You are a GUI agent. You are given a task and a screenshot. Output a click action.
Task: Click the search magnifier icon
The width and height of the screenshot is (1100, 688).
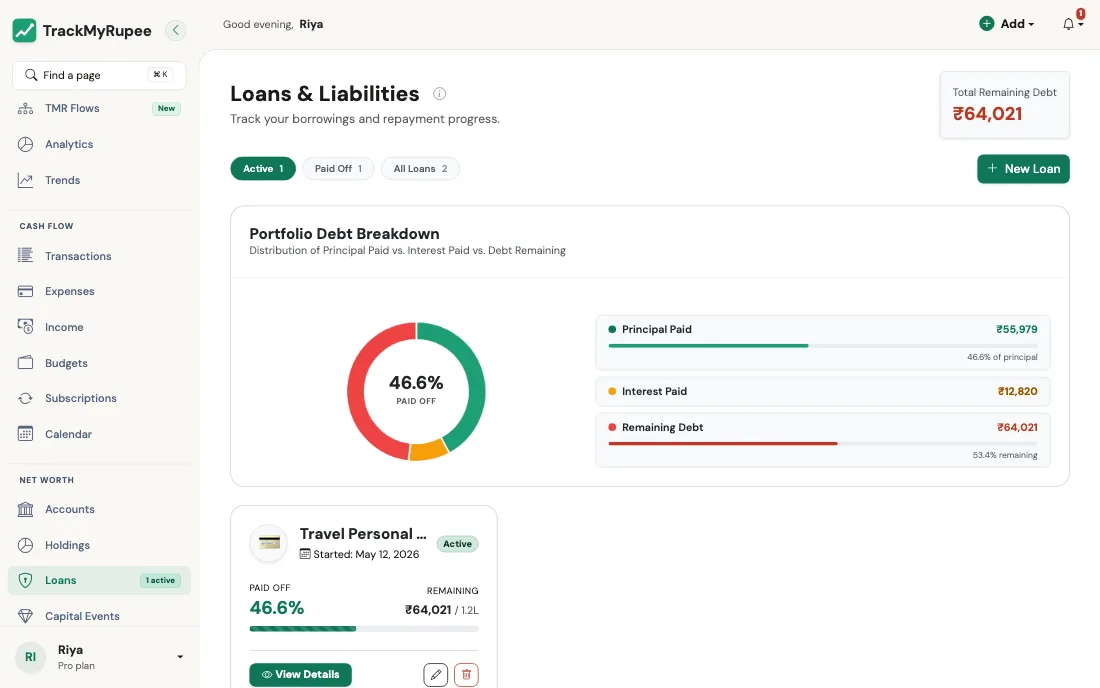pyautogui.click(x=31, y=75)
